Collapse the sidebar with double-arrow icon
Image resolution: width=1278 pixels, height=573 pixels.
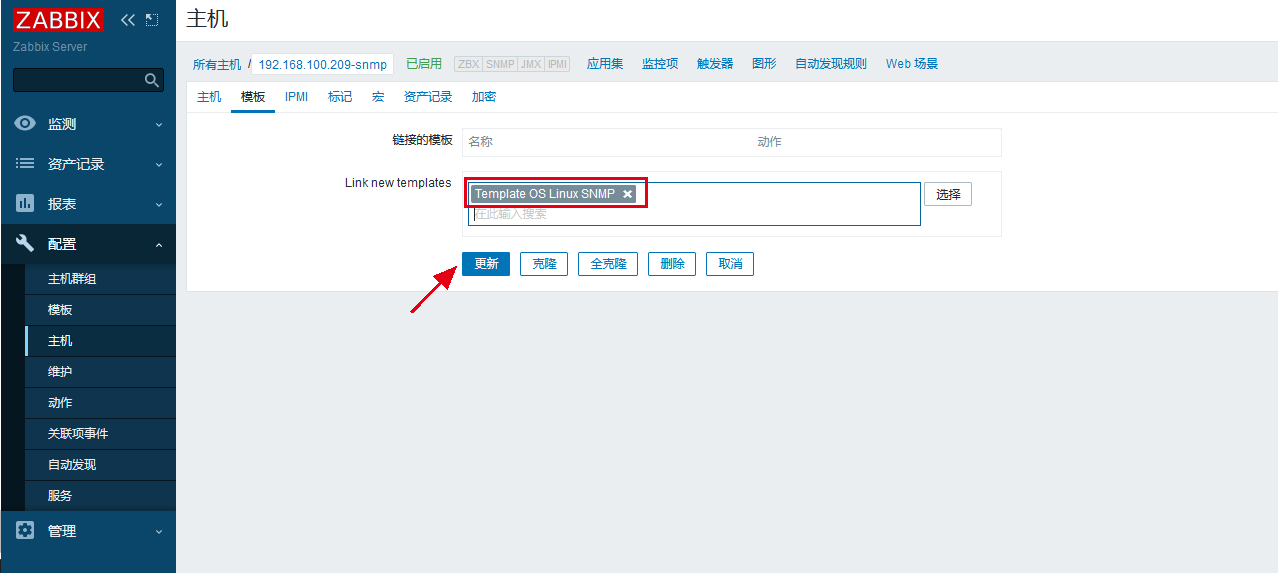[x=127, y=20]
